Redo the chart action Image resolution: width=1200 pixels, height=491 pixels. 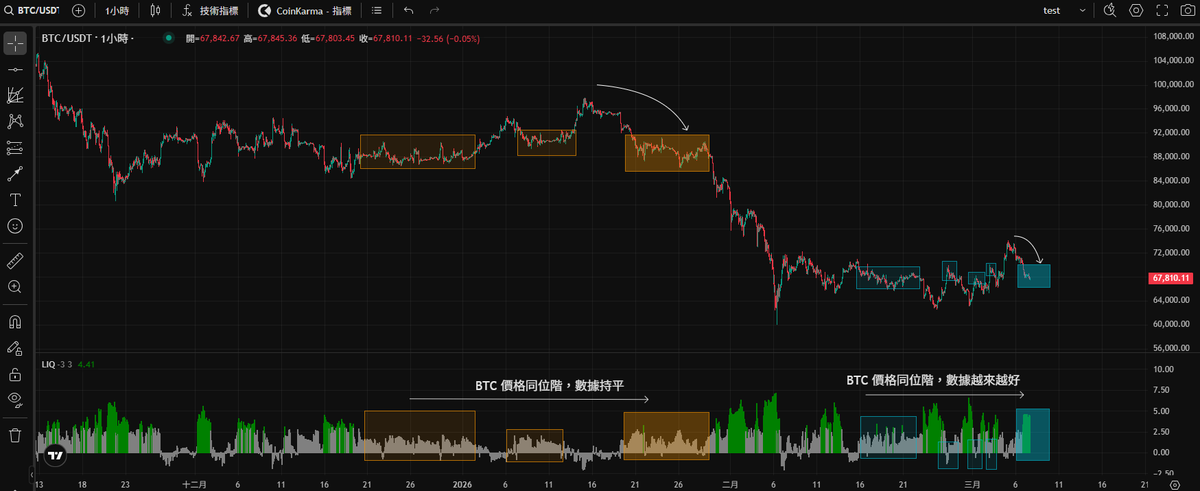pos(434,10)
